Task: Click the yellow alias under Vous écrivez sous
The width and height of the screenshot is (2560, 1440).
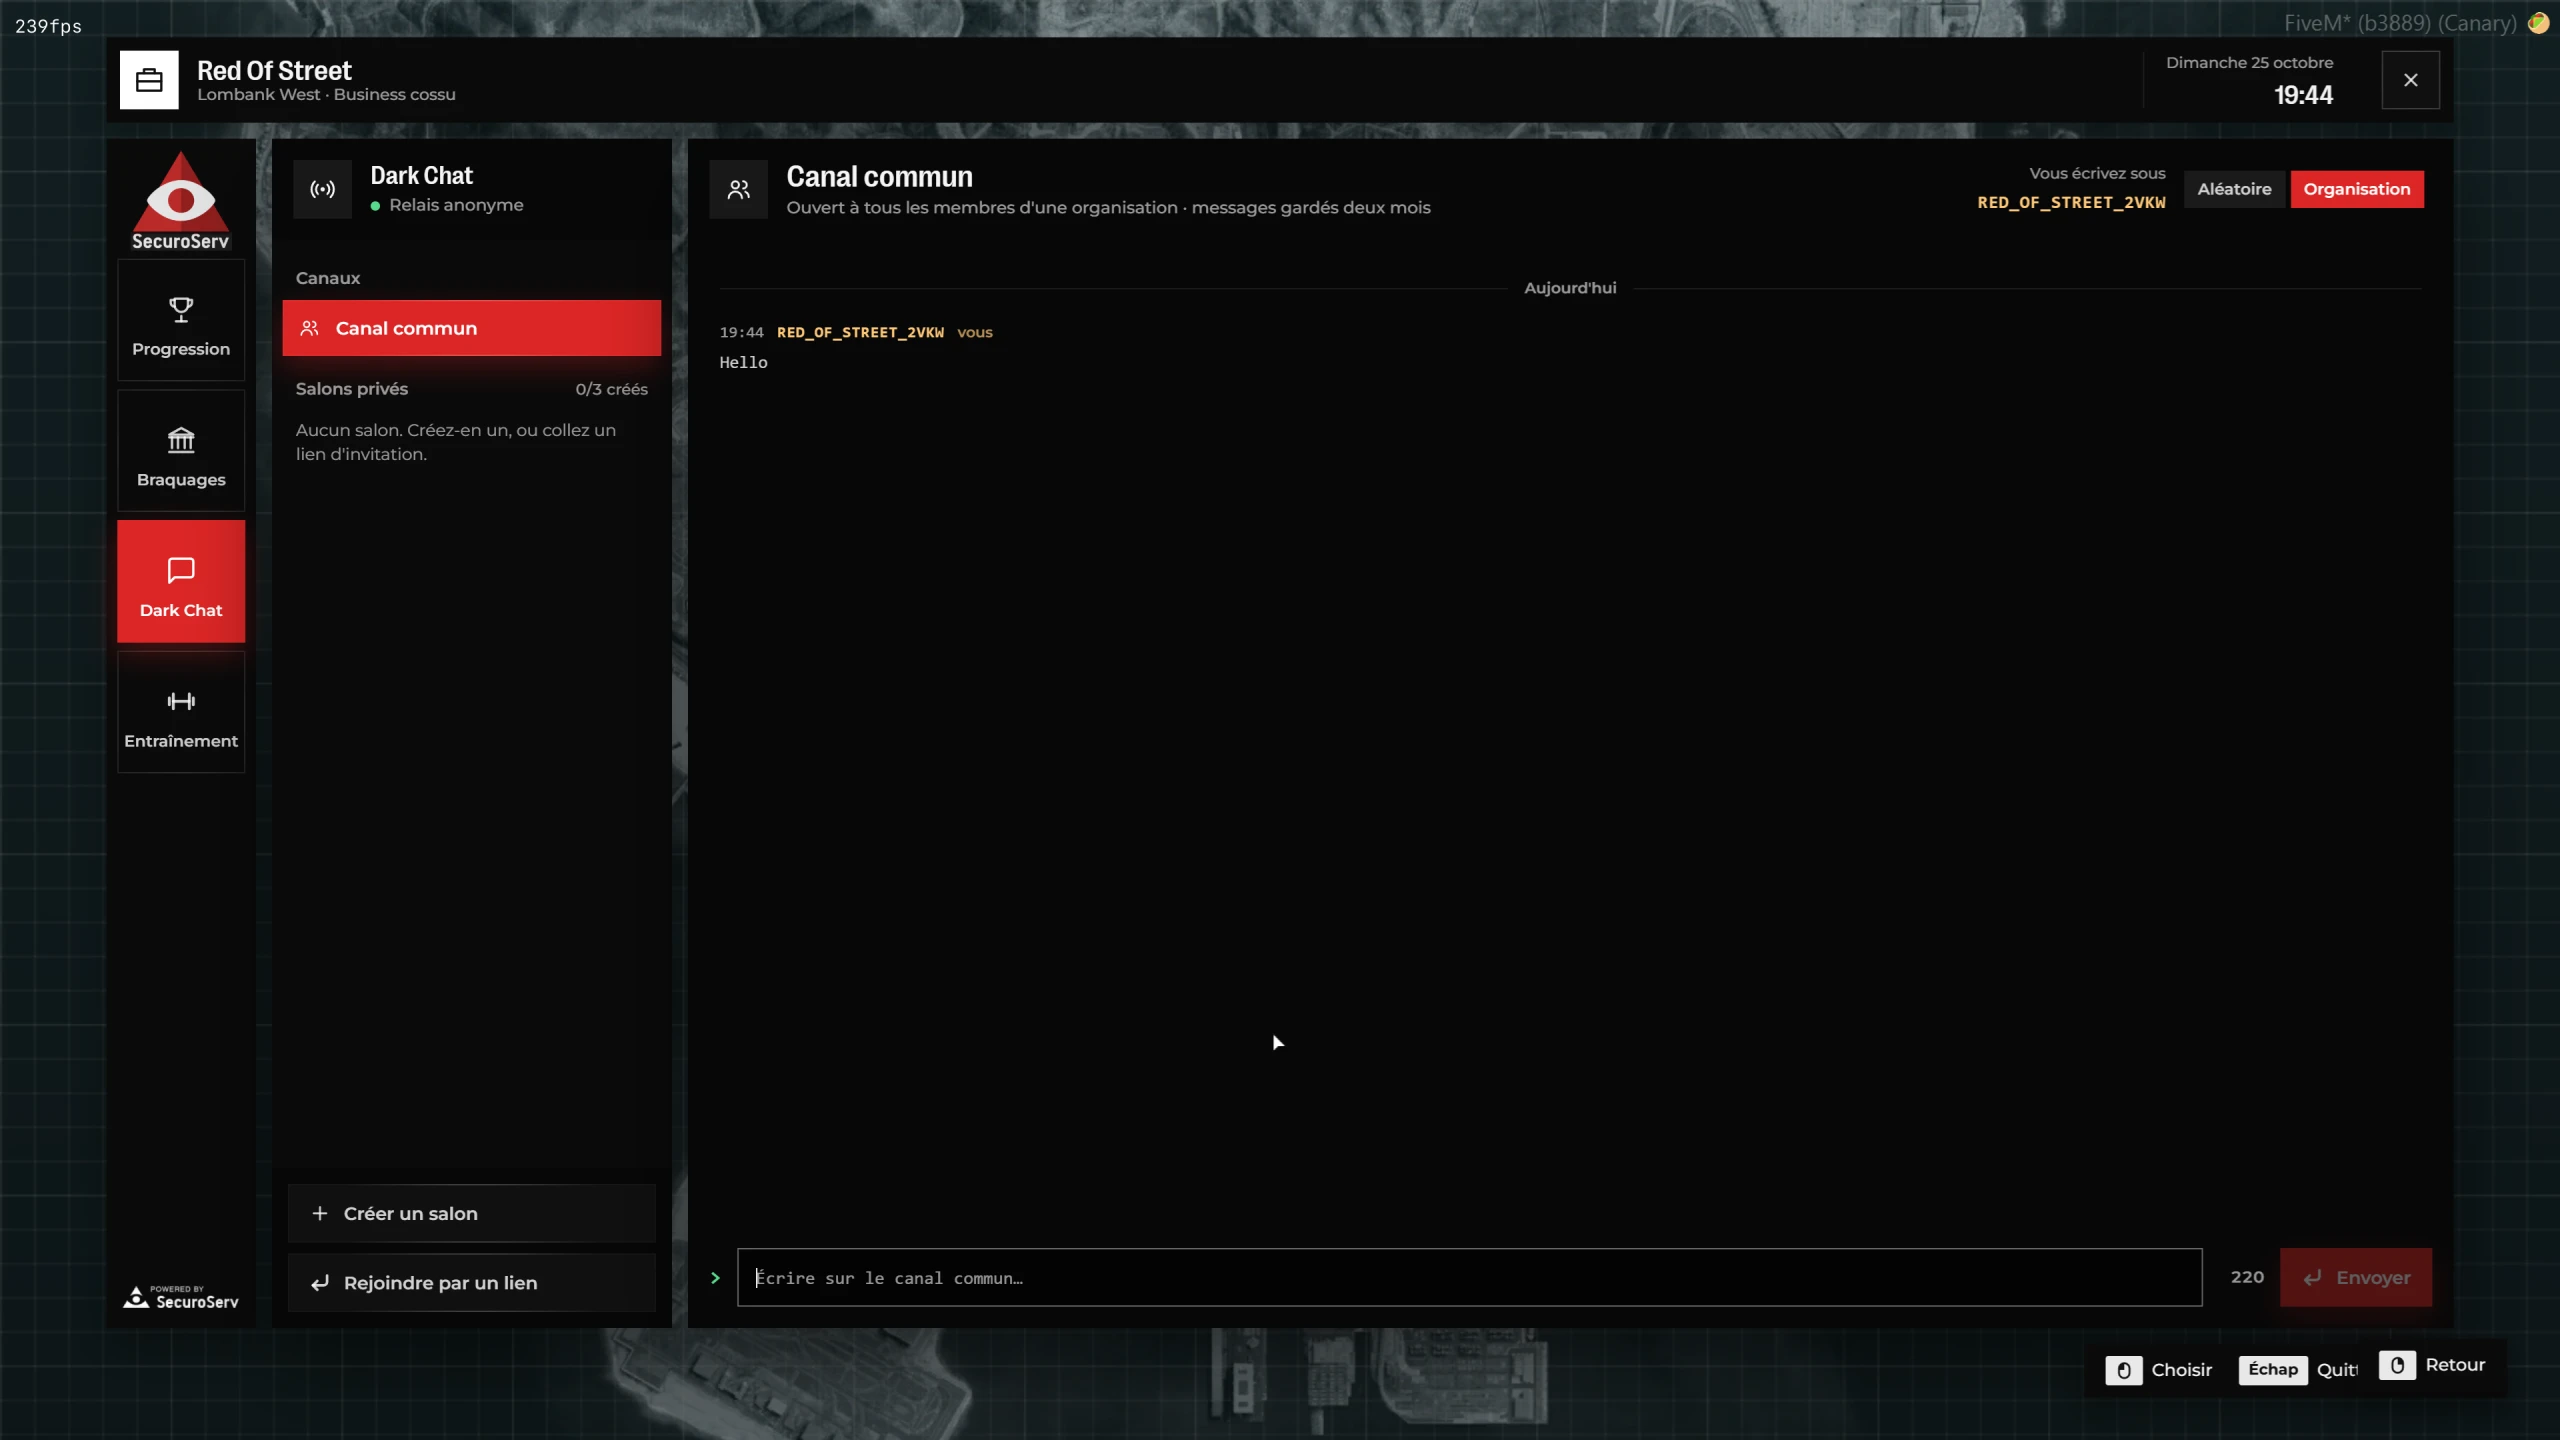Action: (2071, 202)
